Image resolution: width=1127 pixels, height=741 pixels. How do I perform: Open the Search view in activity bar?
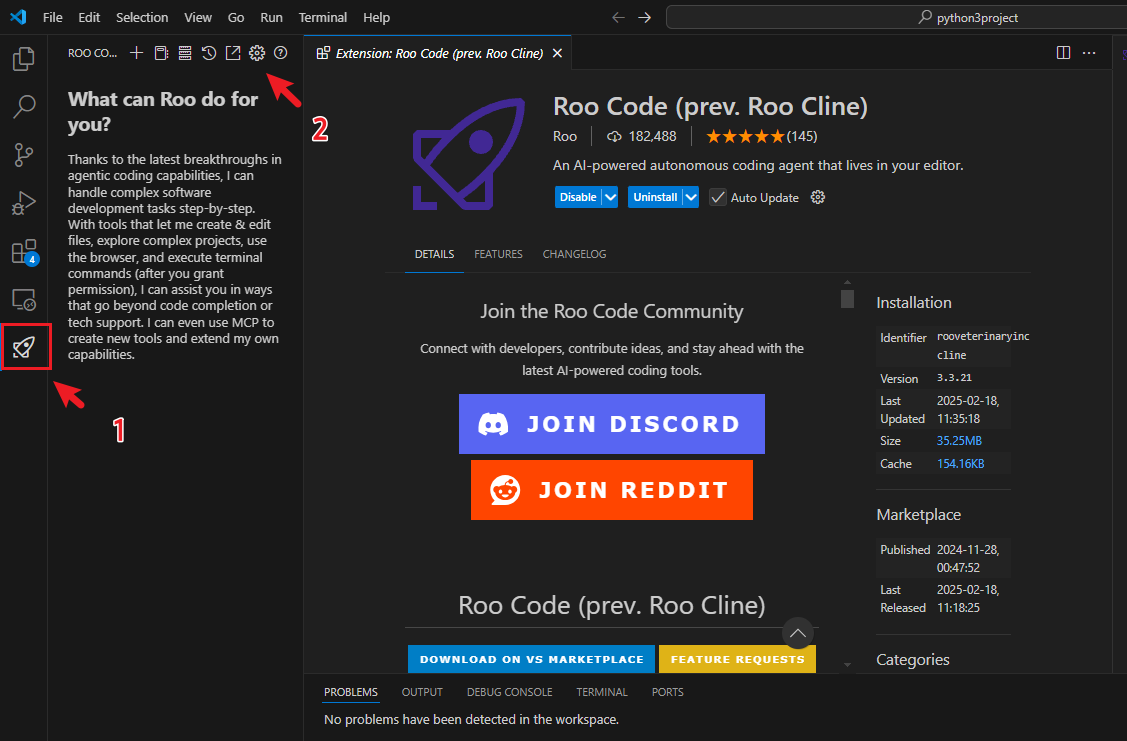24,106
